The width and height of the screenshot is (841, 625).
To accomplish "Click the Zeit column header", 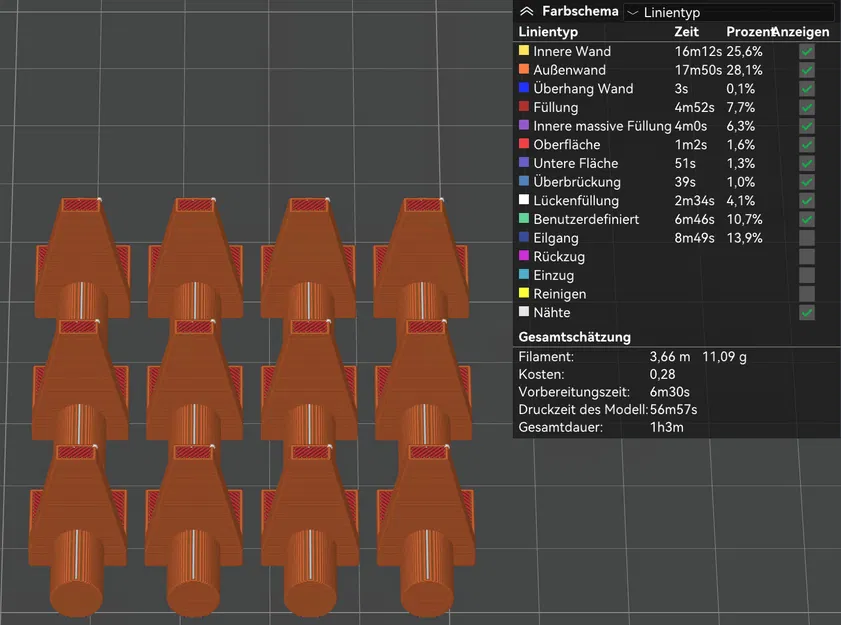I will click(x=687, y=32).
